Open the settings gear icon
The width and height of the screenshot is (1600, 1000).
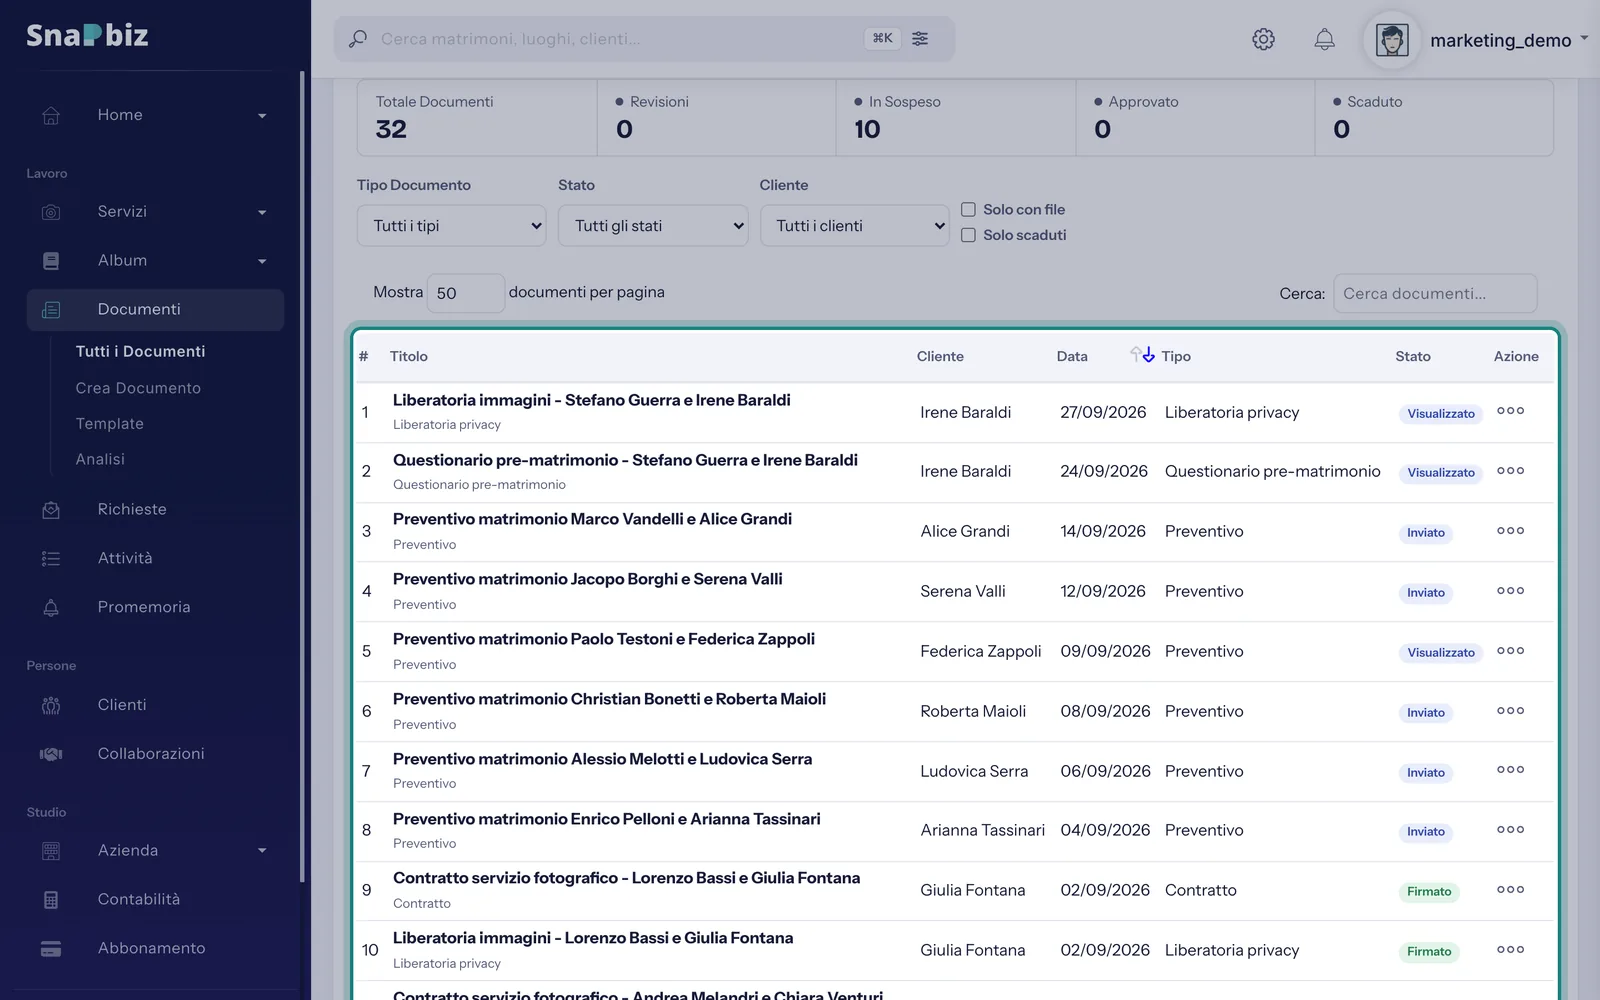tap(1263, 39)
